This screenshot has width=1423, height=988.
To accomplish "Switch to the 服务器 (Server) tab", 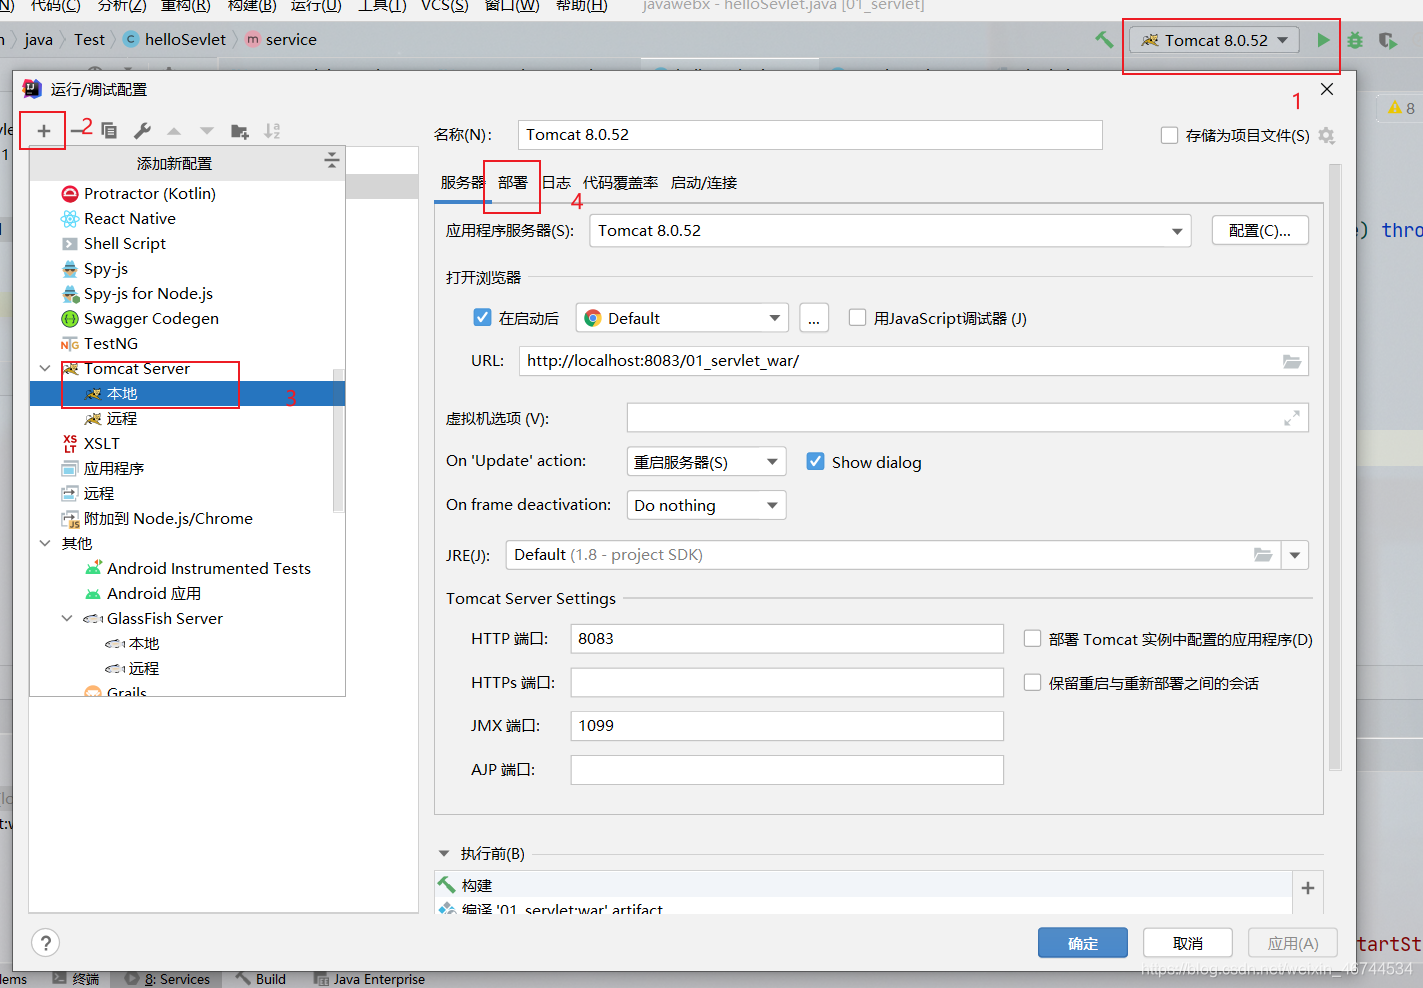I will click(462, 182).
